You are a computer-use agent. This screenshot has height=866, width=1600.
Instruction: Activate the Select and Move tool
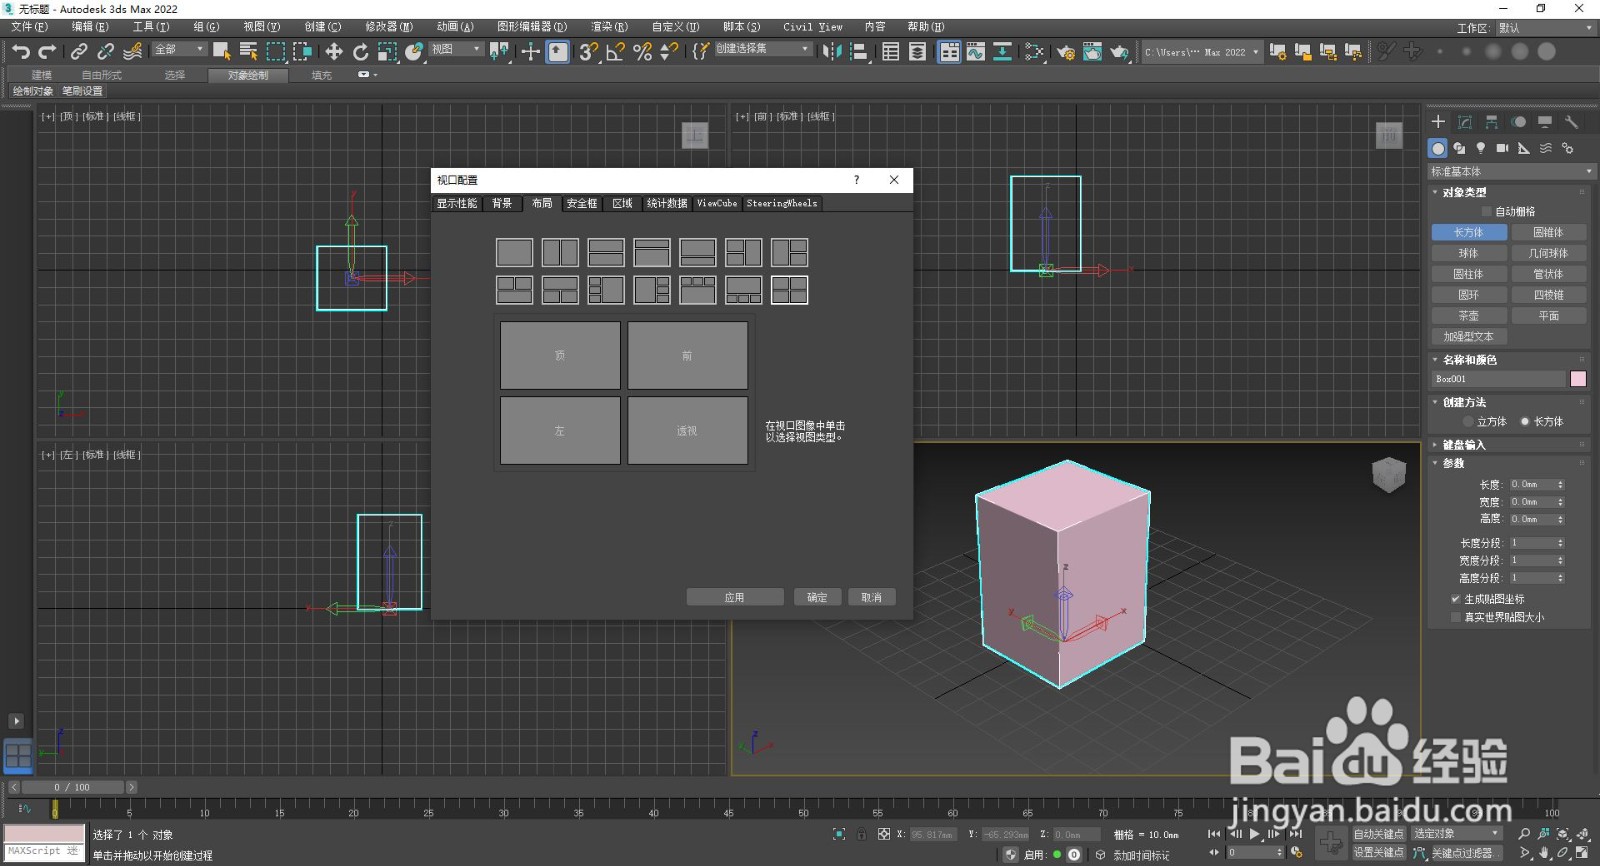pyautogui.click(x=333, y=51)
